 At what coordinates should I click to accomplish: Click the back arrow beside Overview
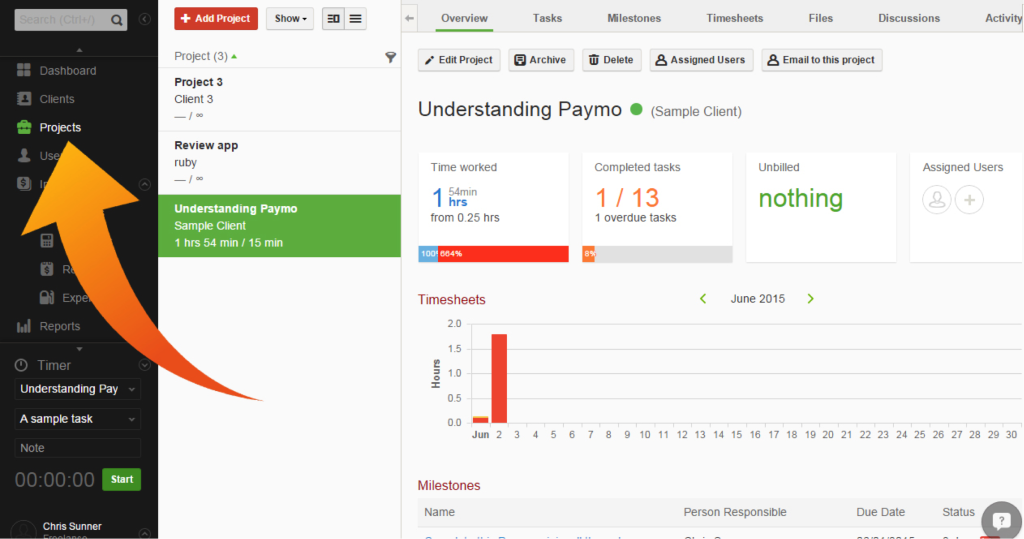(x=409, y=18)
